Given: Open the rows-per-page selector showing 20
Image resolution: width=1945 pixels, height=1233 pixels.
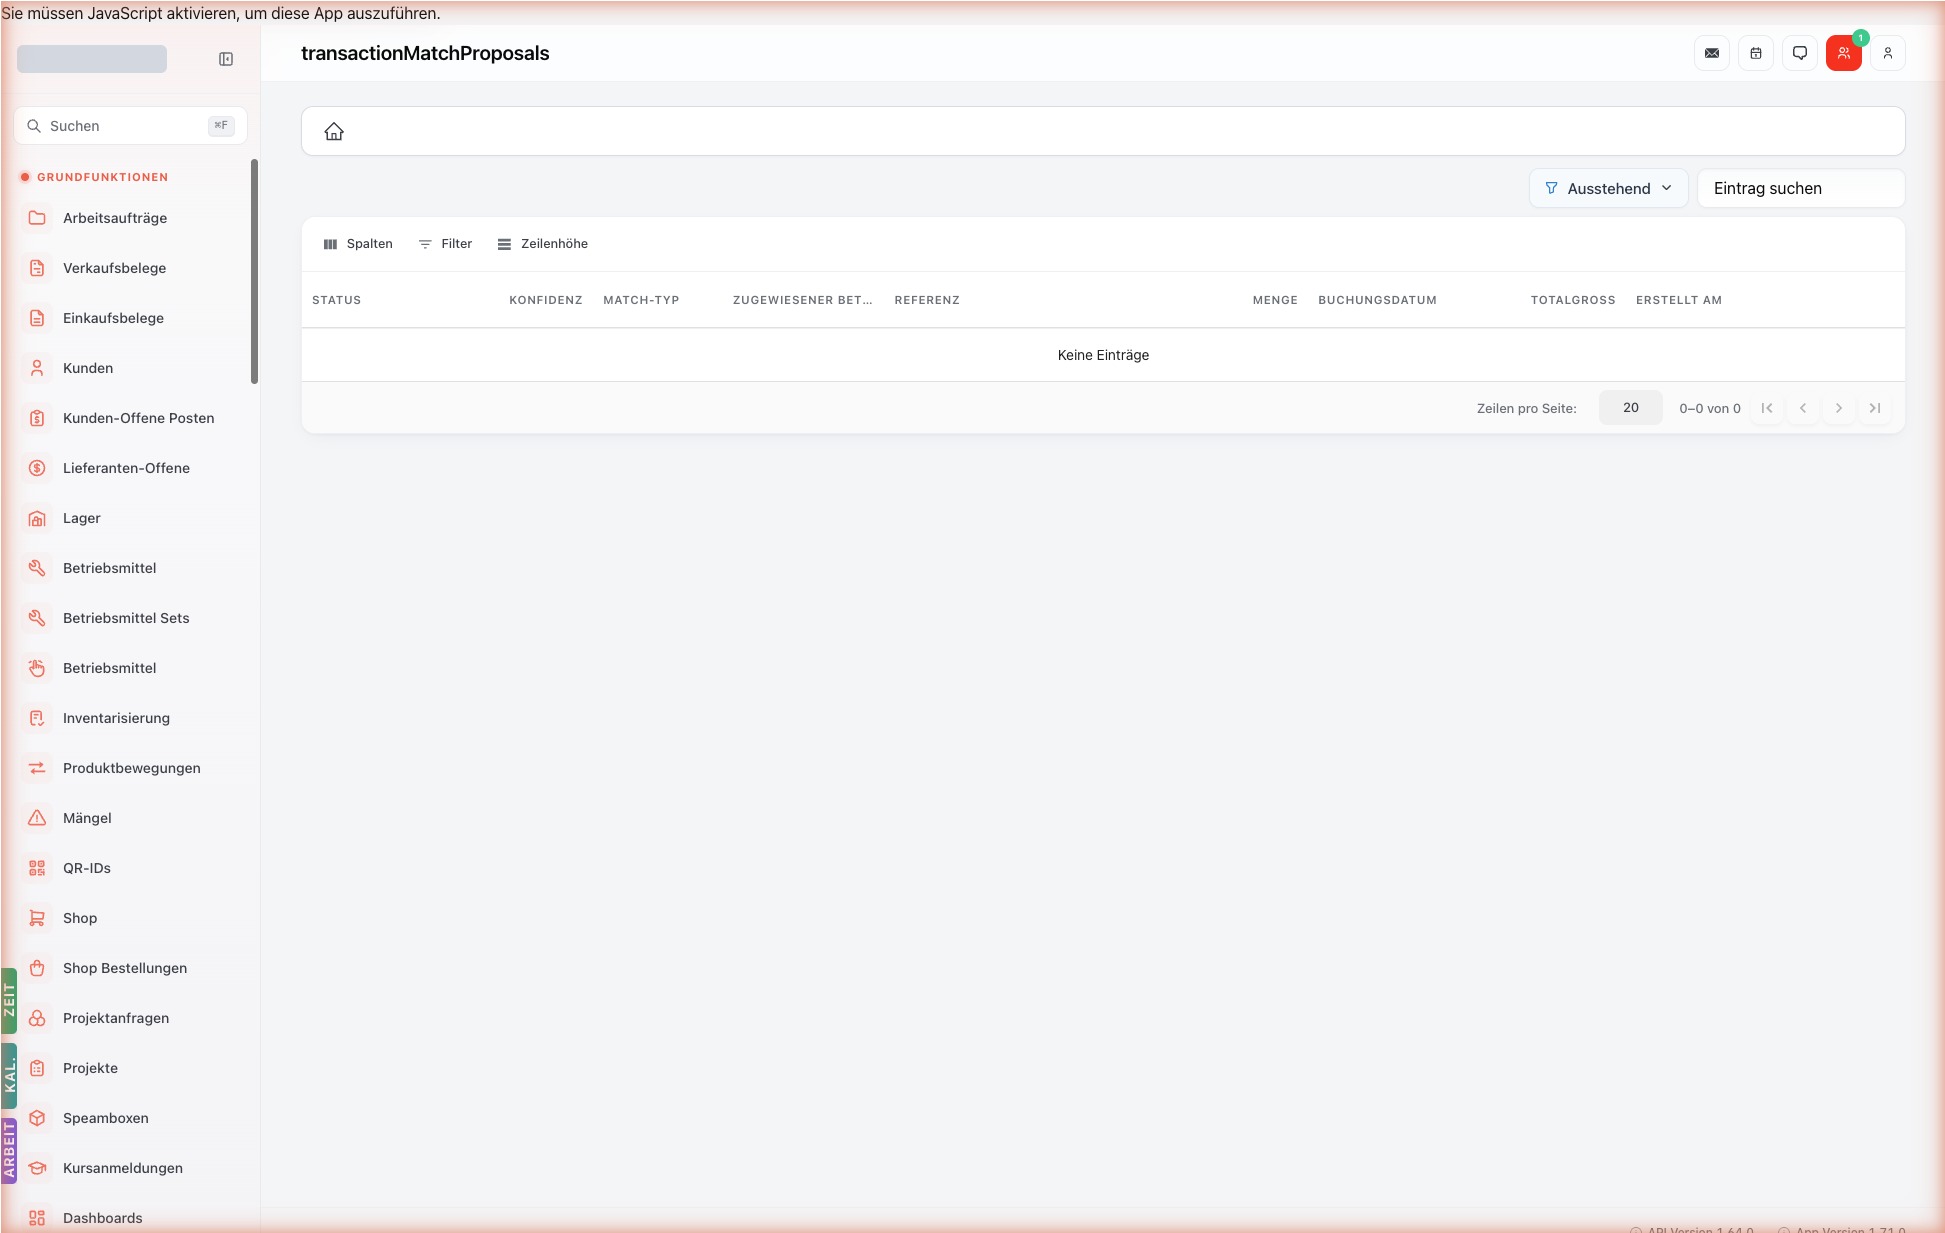Looking at the screenshot, I should 1630,408.
